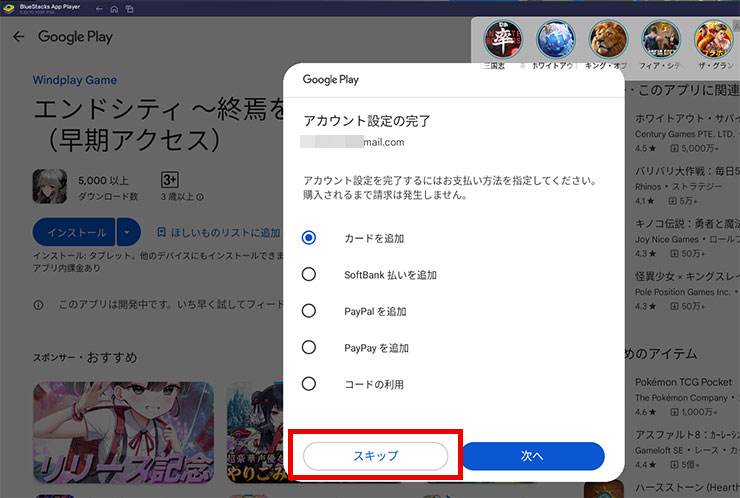740x498 pixels.
Task: Click the BlueStacks home icon
Action: (114, 9)
